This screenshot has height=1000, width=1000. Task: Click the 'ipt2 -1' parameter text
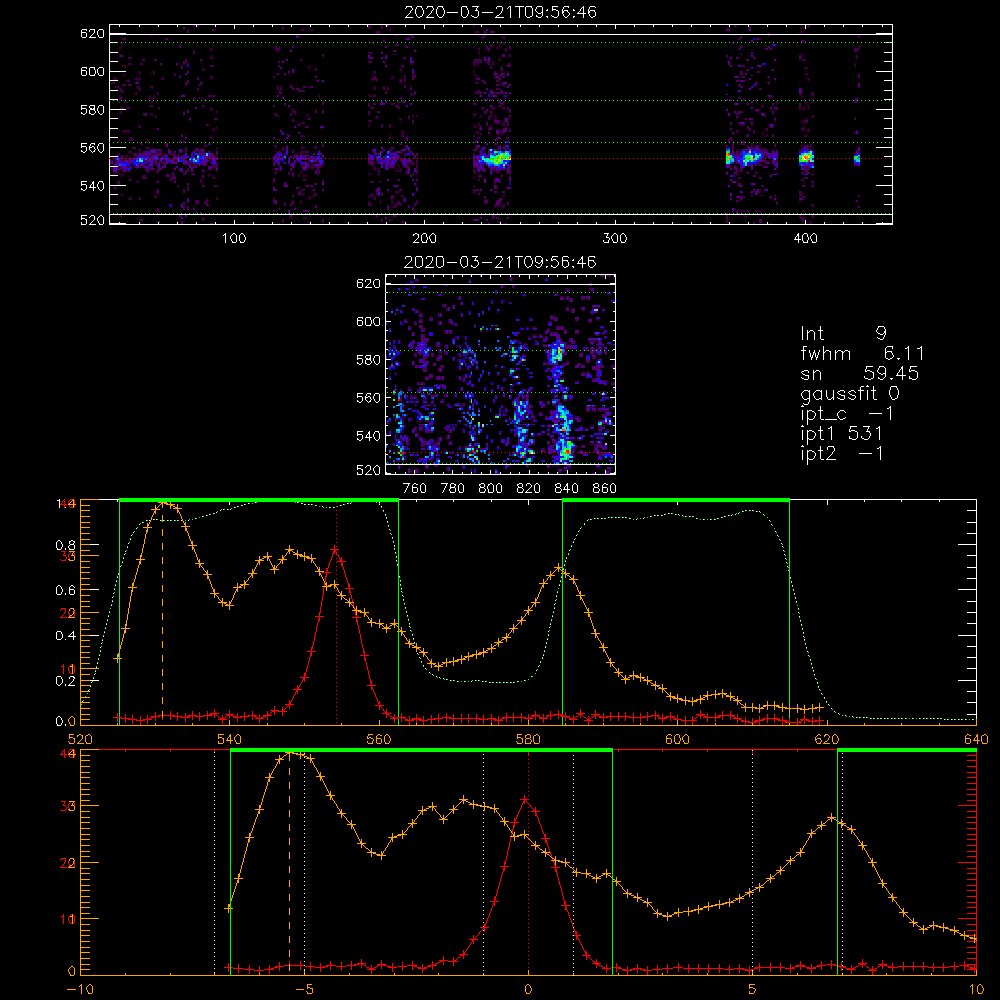[x=842, y=453]
